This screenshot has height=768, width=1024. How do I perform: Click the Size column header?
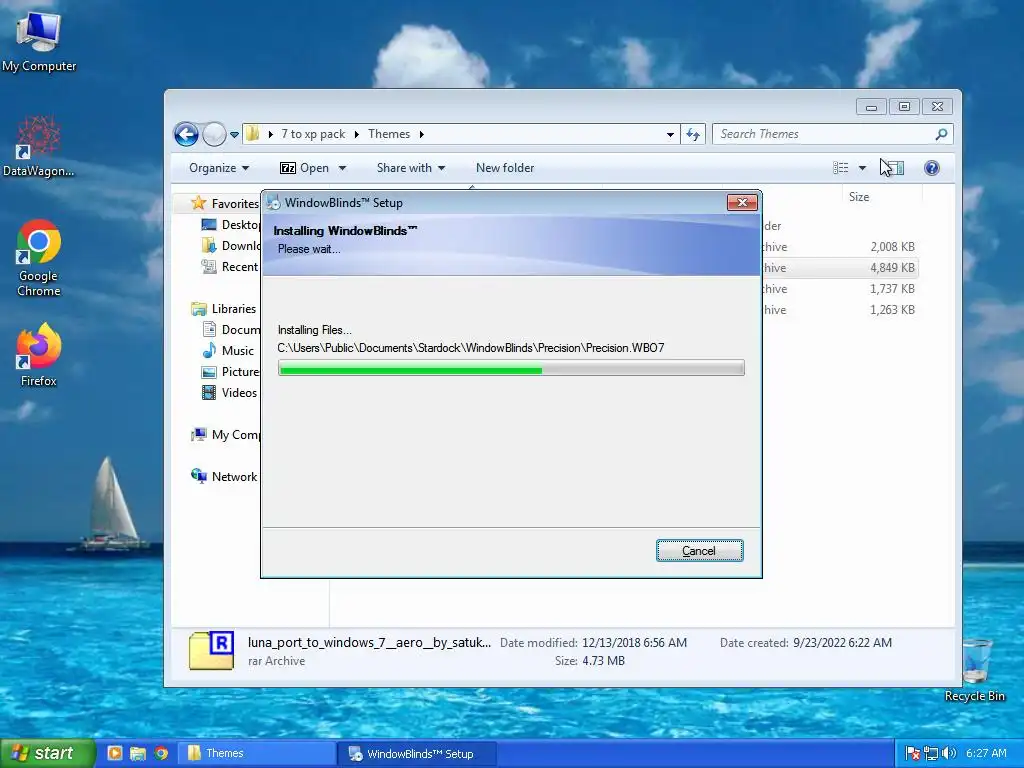[x=859, y=197]
